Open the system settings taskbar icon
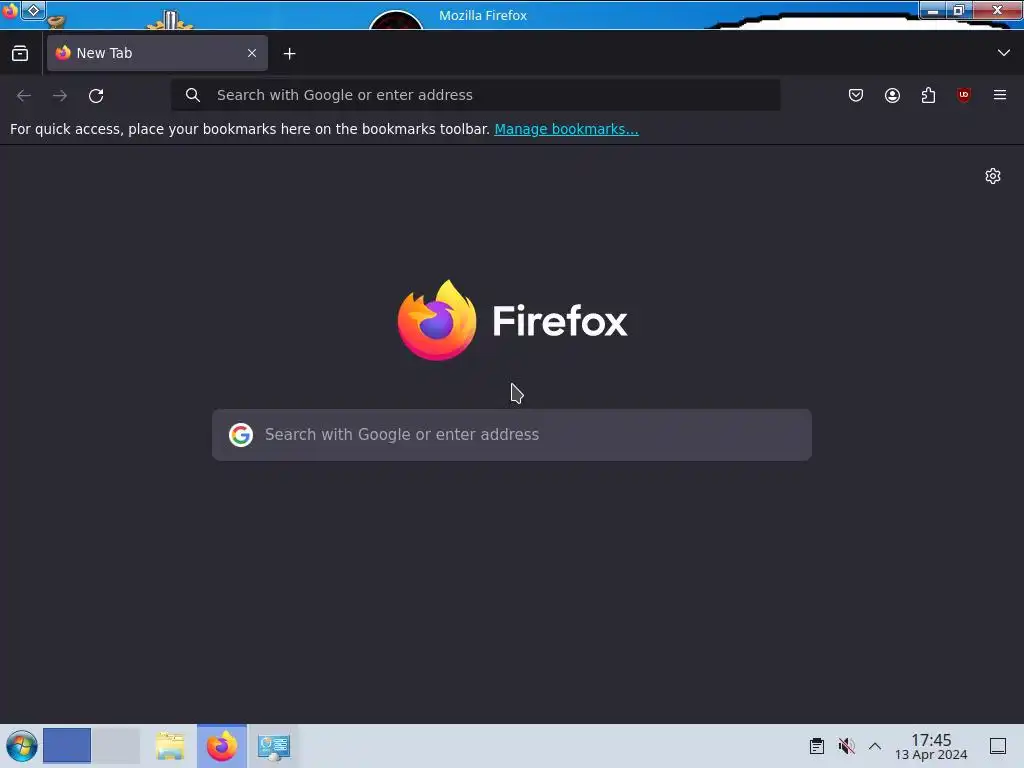This screenshot has width=1024, height=768. [274, 746]
